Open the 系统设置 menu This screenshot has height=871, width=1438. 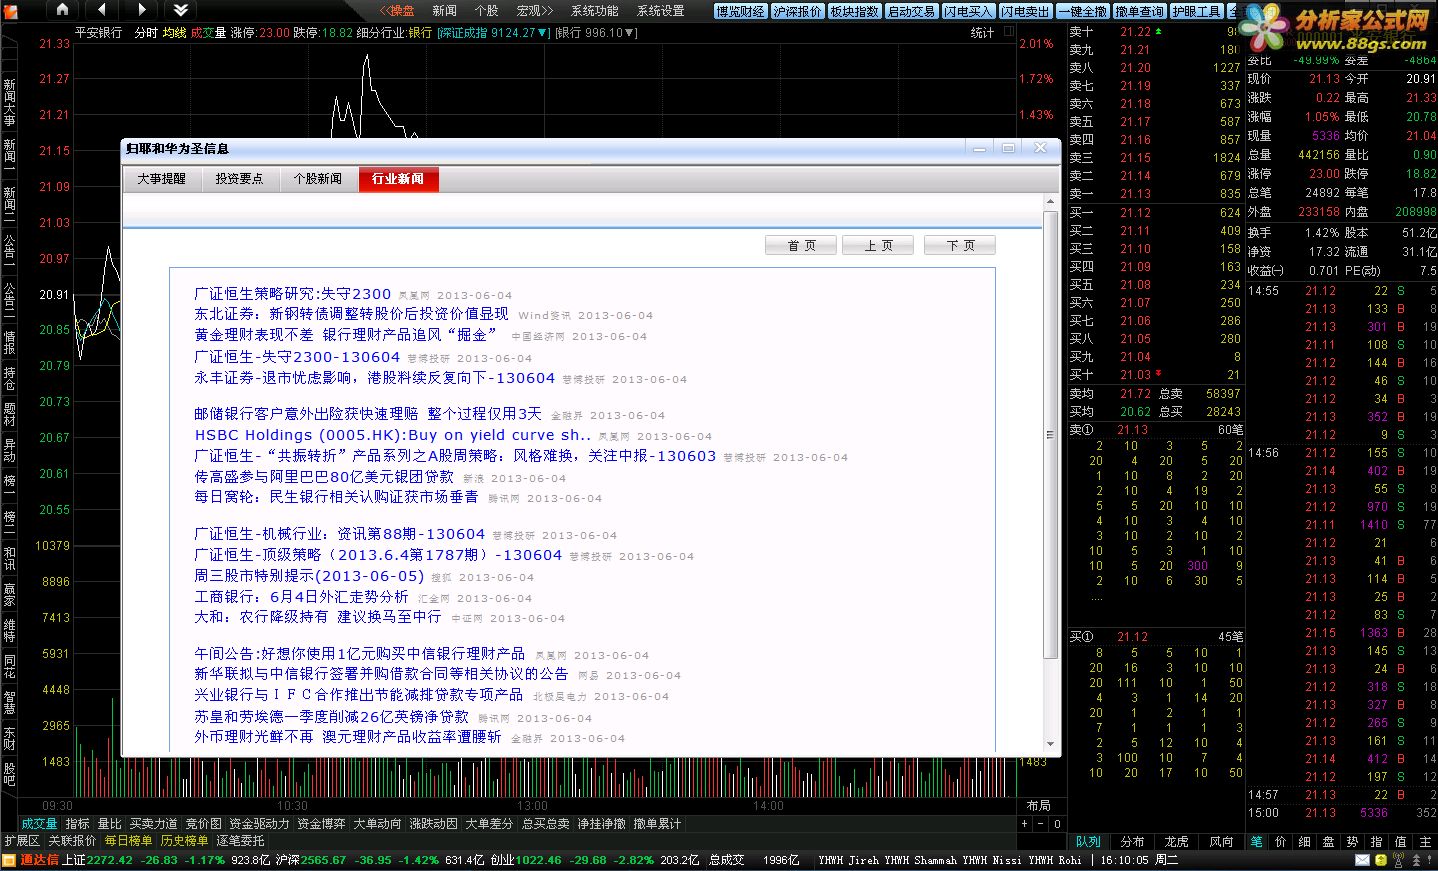[660, 11]
